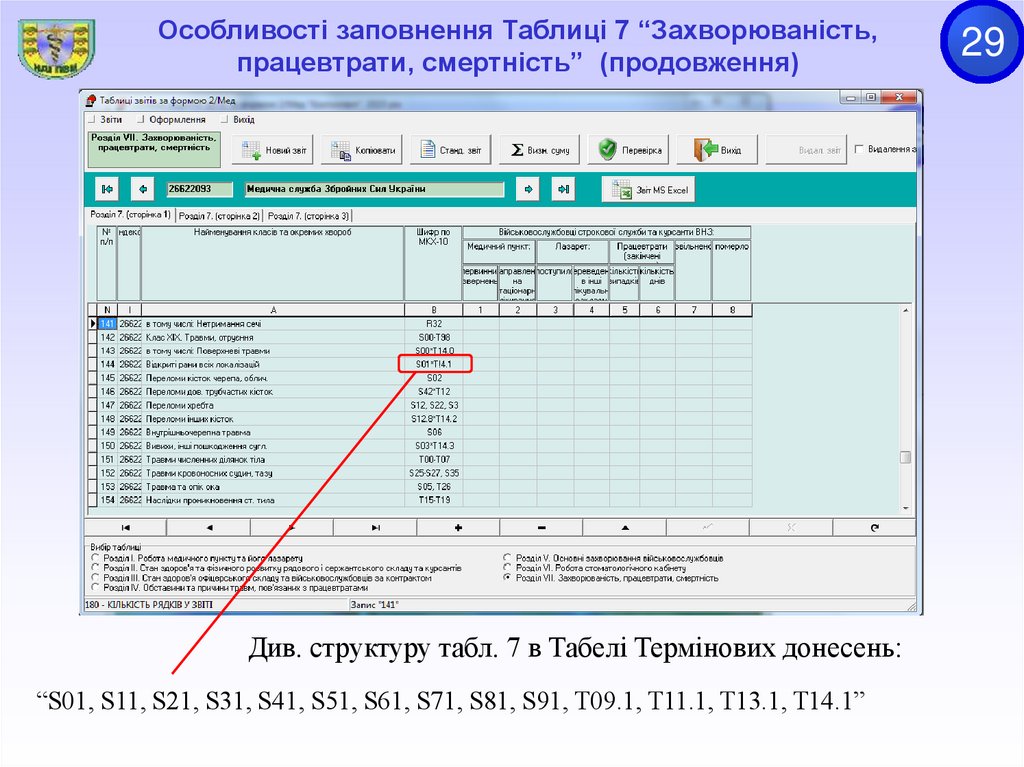Select Розділ I. Робота медичного пункту radio
Screen dimensions: 1024x767
[95, 558]
